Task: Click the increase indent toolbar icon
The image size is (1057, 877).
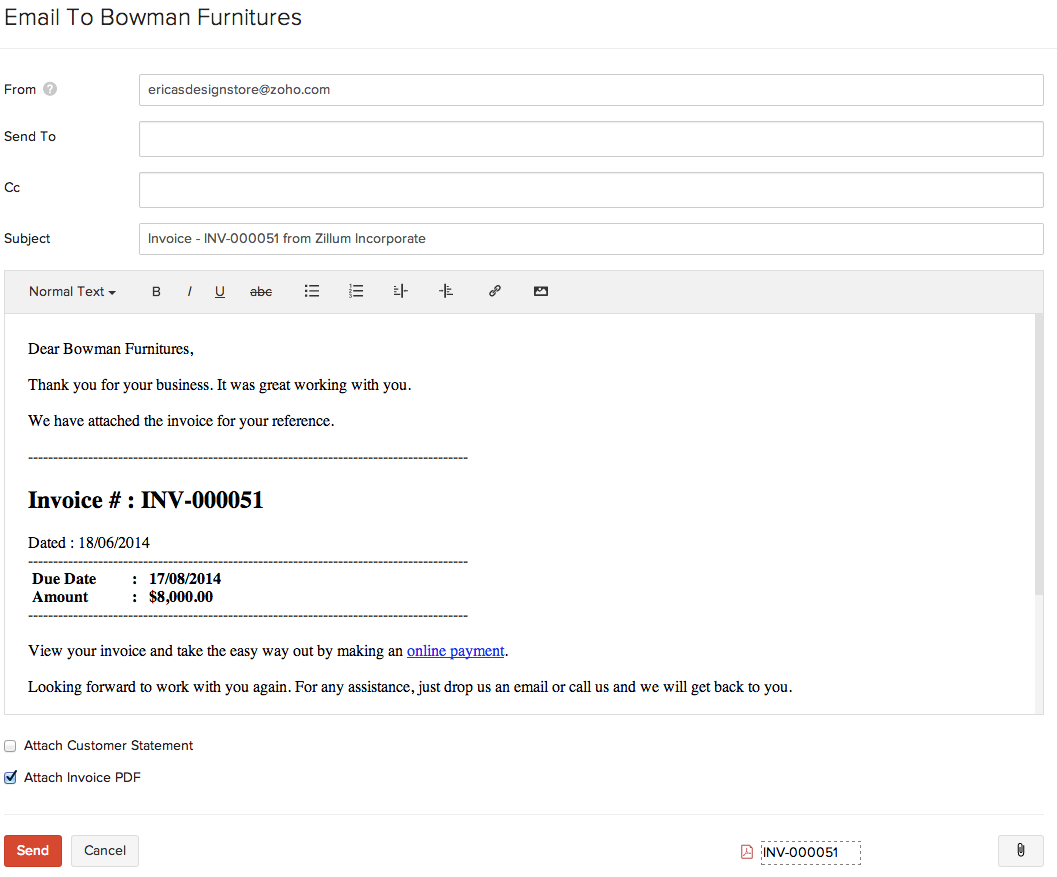Action: pyautogui.click(x=446, y=292)
